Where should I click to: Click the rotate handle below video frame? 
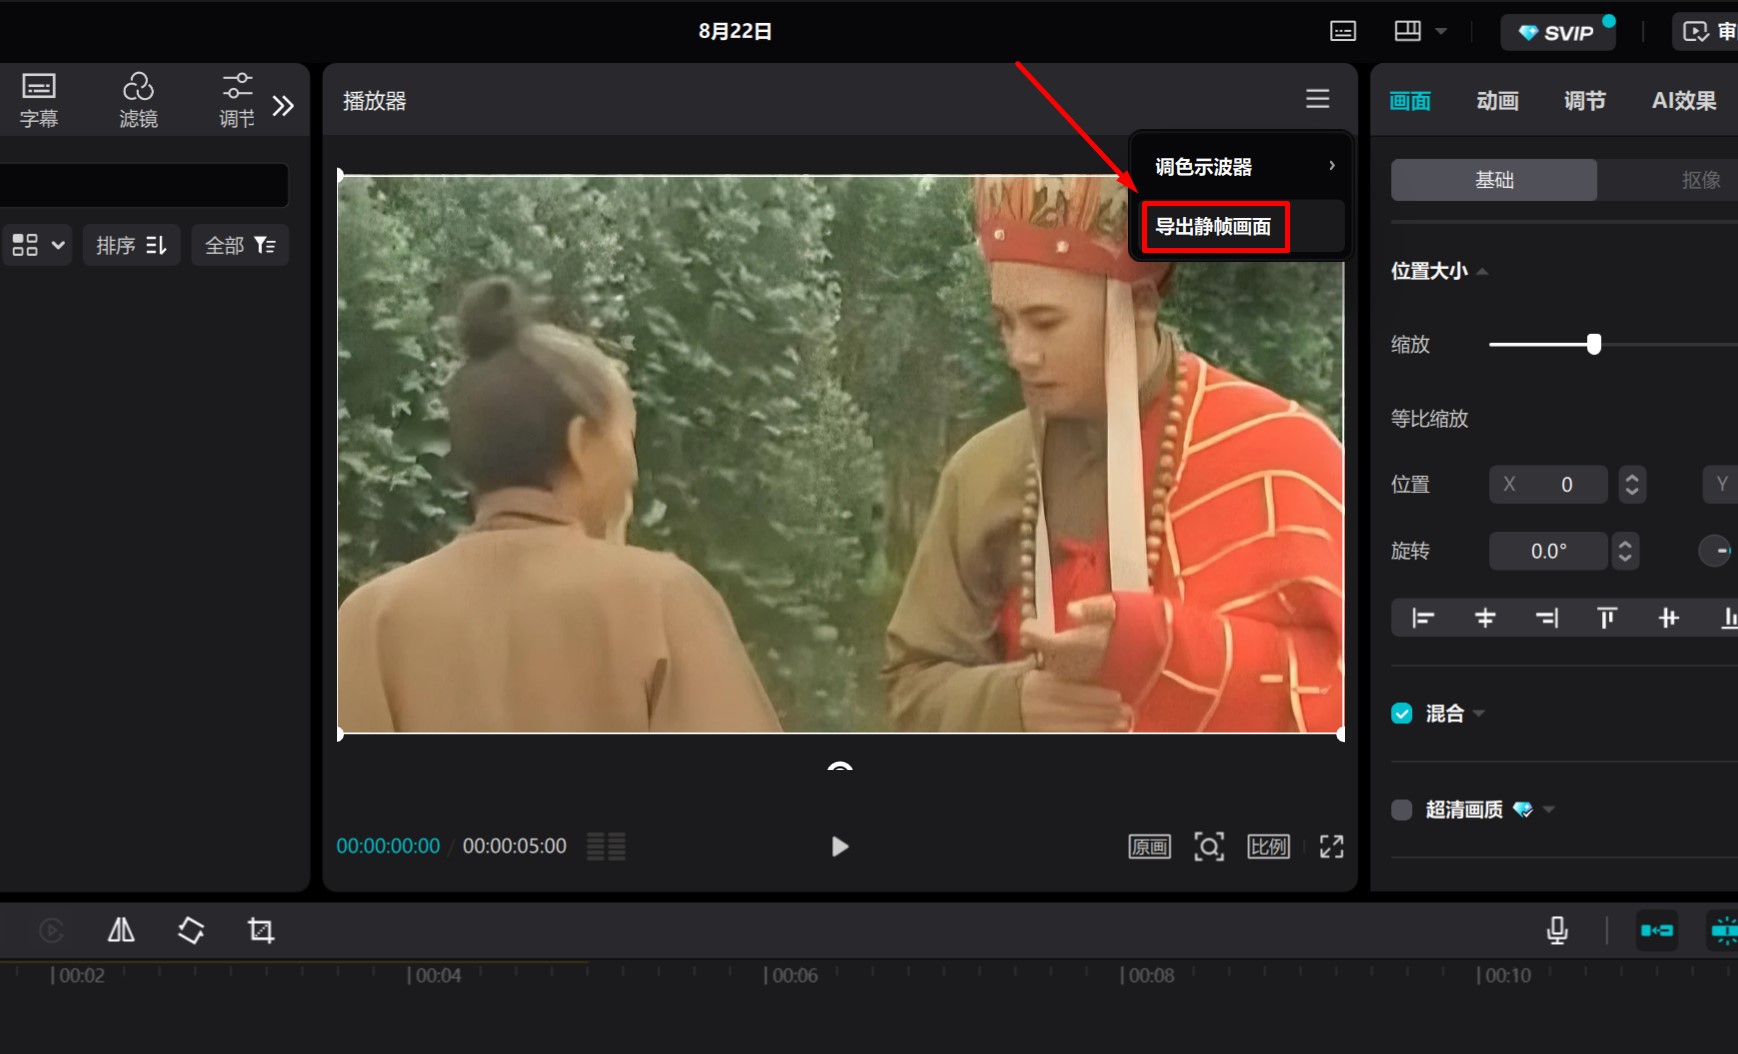click(x=840, y=767)
